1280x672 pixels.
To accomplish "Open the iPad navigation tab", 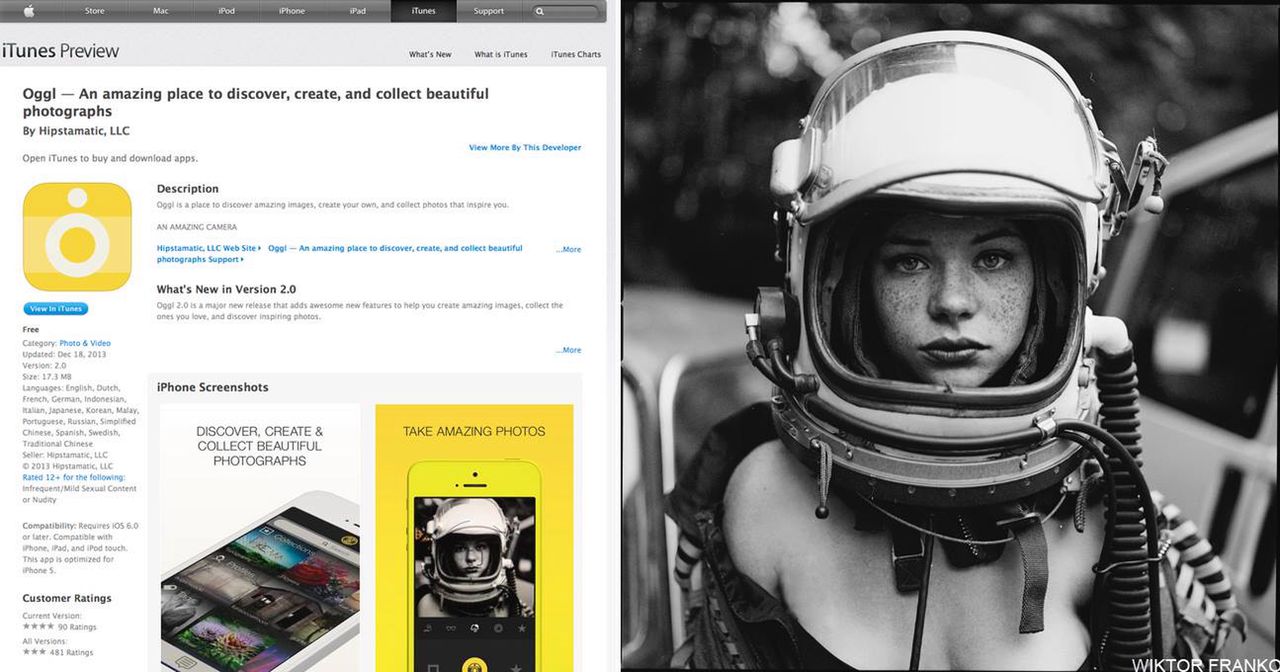I will click(357, 11).
